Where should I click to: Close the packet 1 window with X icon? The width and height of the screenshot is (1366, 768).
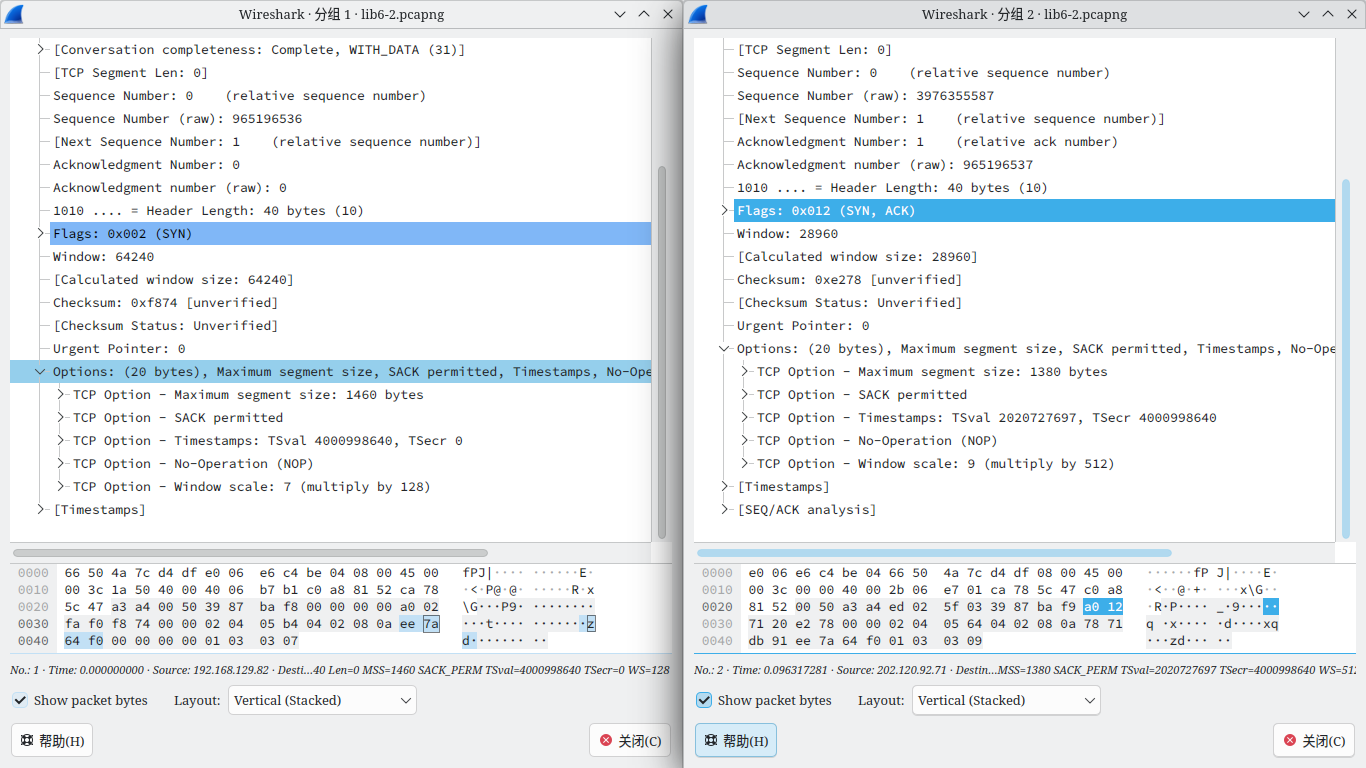pyautogui.click(x=667, y=14)
